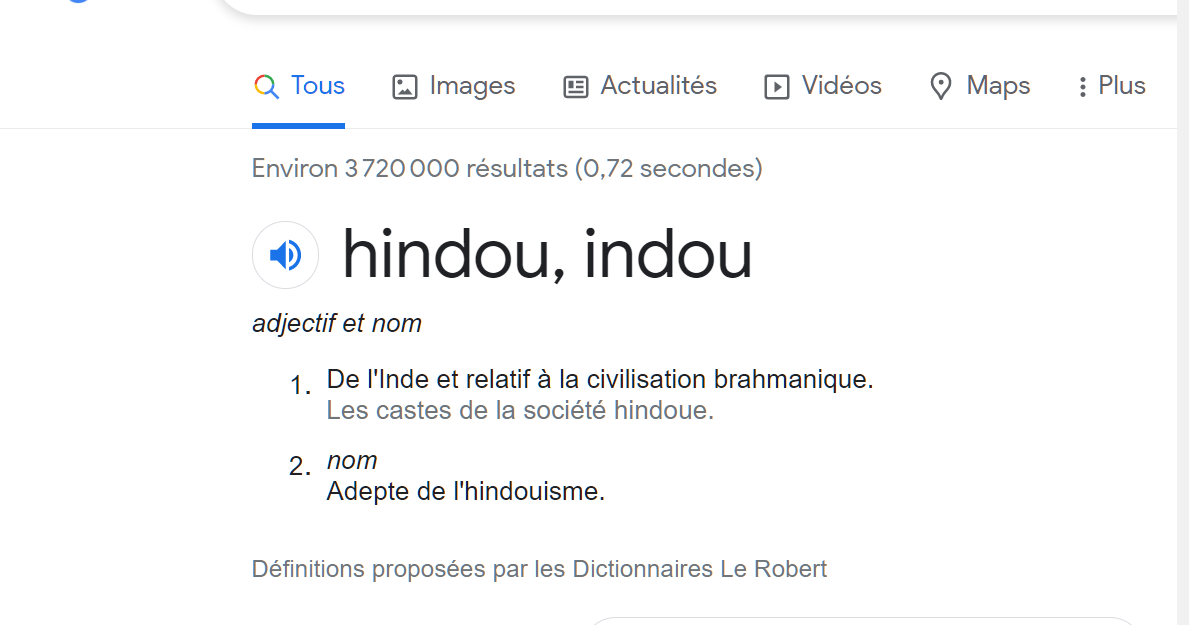1189x625 pixels.
Task: Select the Tous tab label
Action: click(318, 86)
